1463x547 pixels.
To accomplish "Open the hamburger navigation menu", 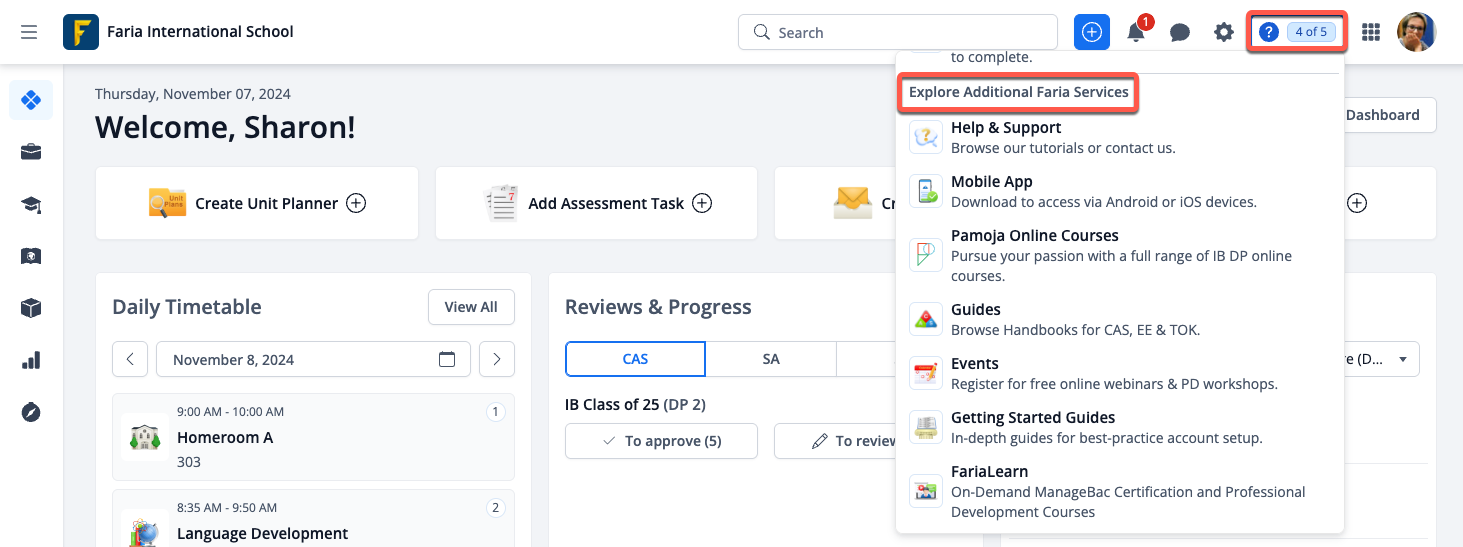I will [x=29, y=32].
